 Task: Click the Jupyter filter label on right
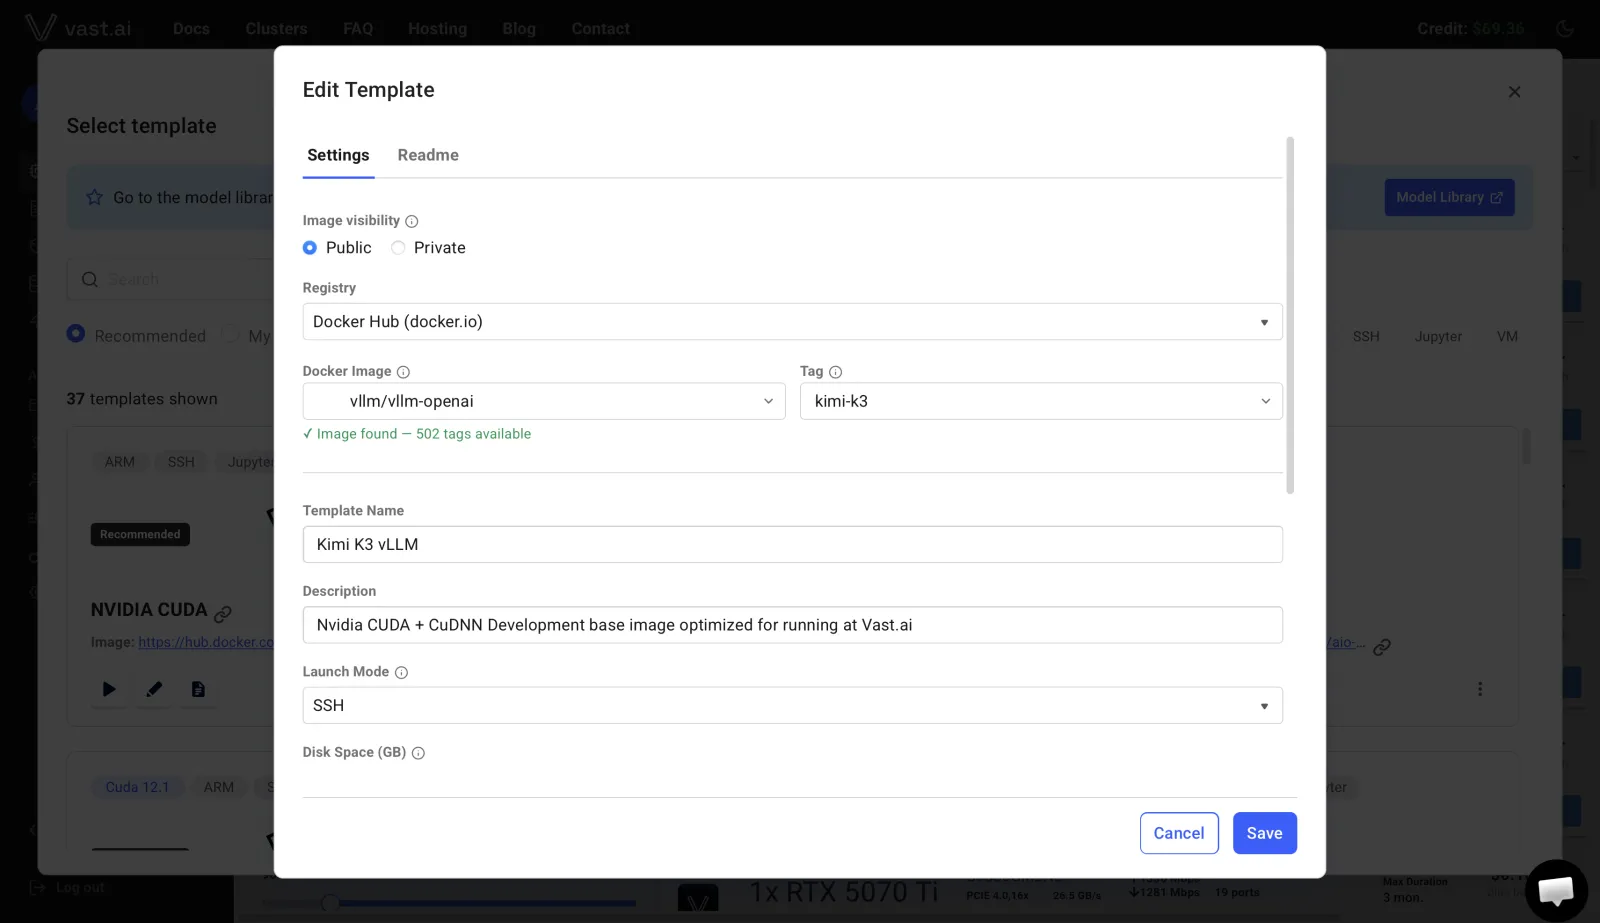pyautogui.click(x=1438, y=336)
